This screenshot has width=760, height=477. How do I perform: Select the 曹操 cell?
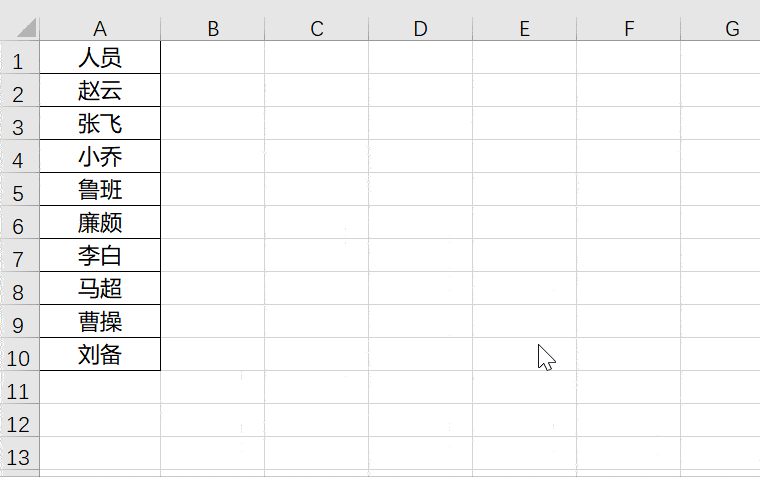tap(100, 322)
